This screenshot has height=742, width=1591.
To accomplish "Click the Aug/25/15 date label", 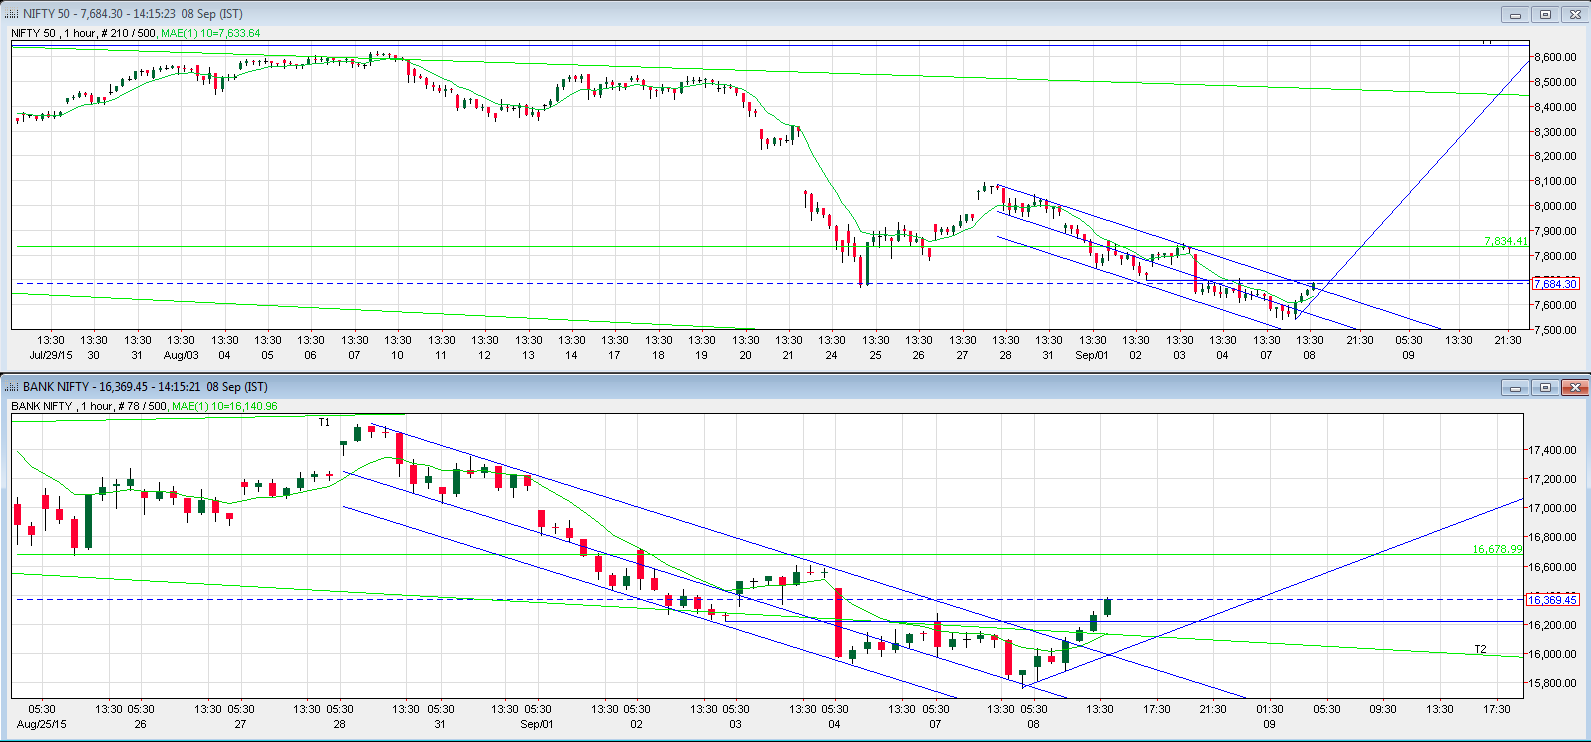I will click(x=42, y=724).
